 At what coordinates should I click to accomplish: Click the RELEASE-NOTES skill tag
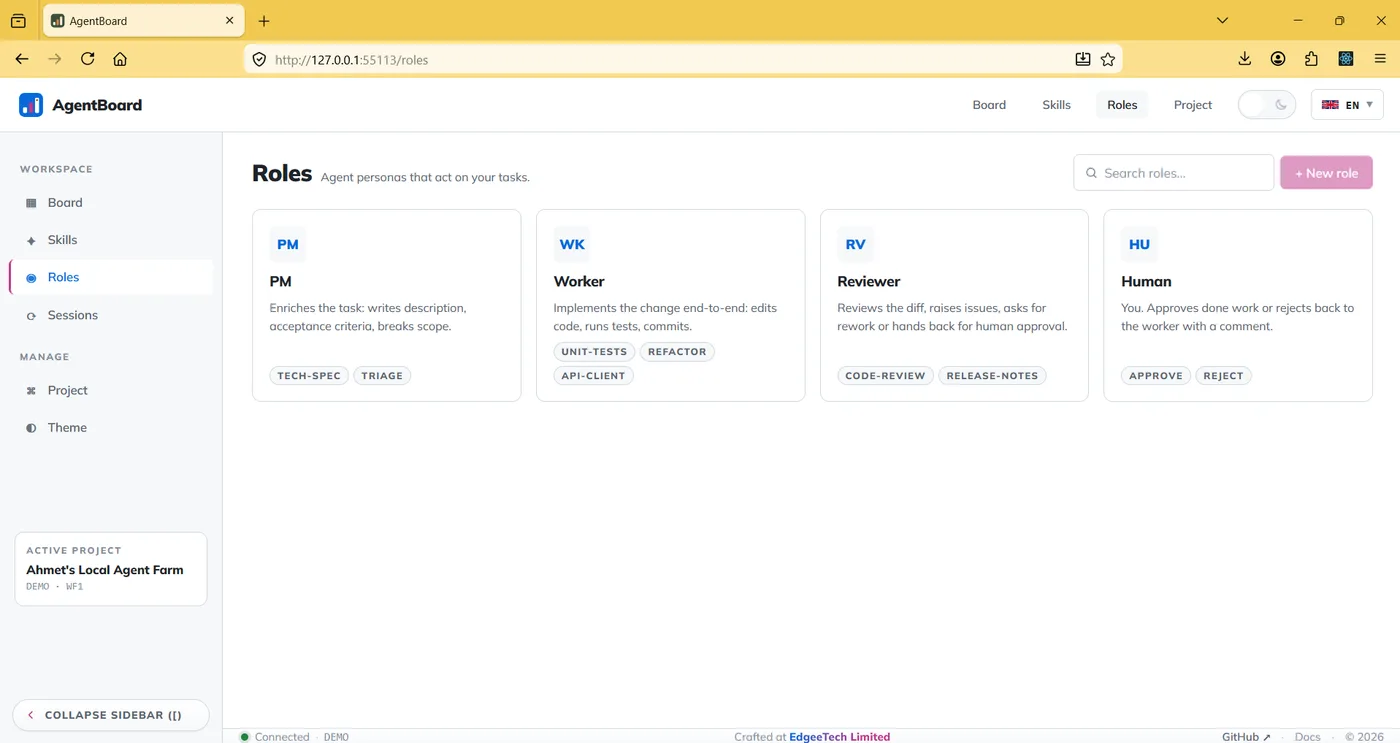coord(992,376)
